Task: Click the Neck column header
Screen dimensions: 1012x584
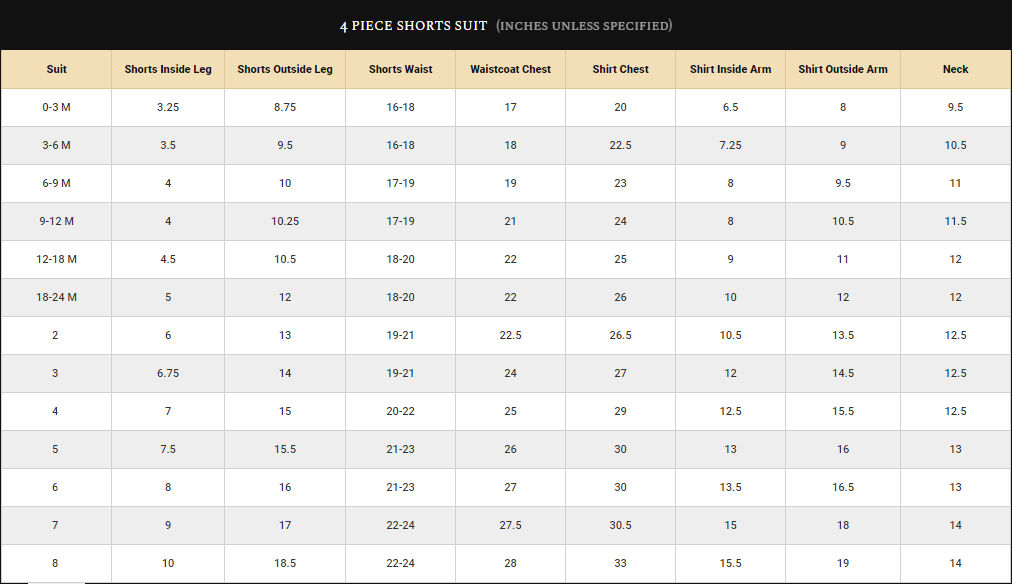Action: [955, 69]
